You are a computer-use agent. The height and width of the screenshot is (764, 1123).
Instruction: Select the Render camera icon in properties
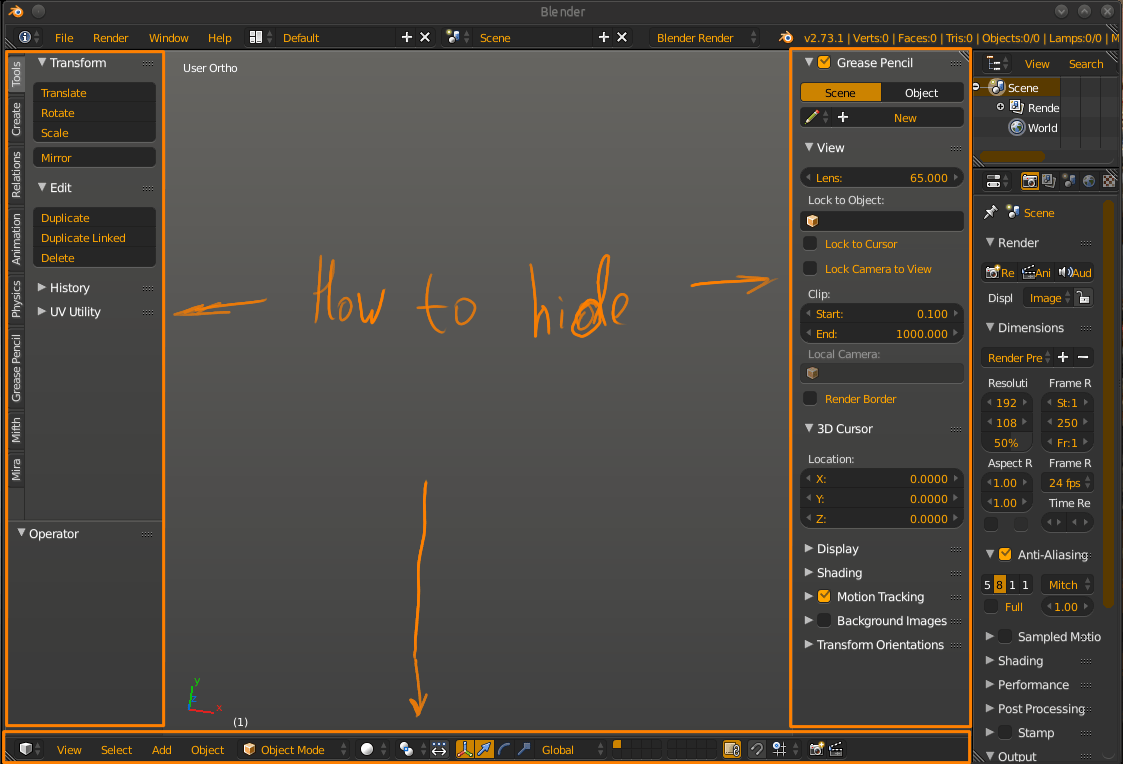1029,180
